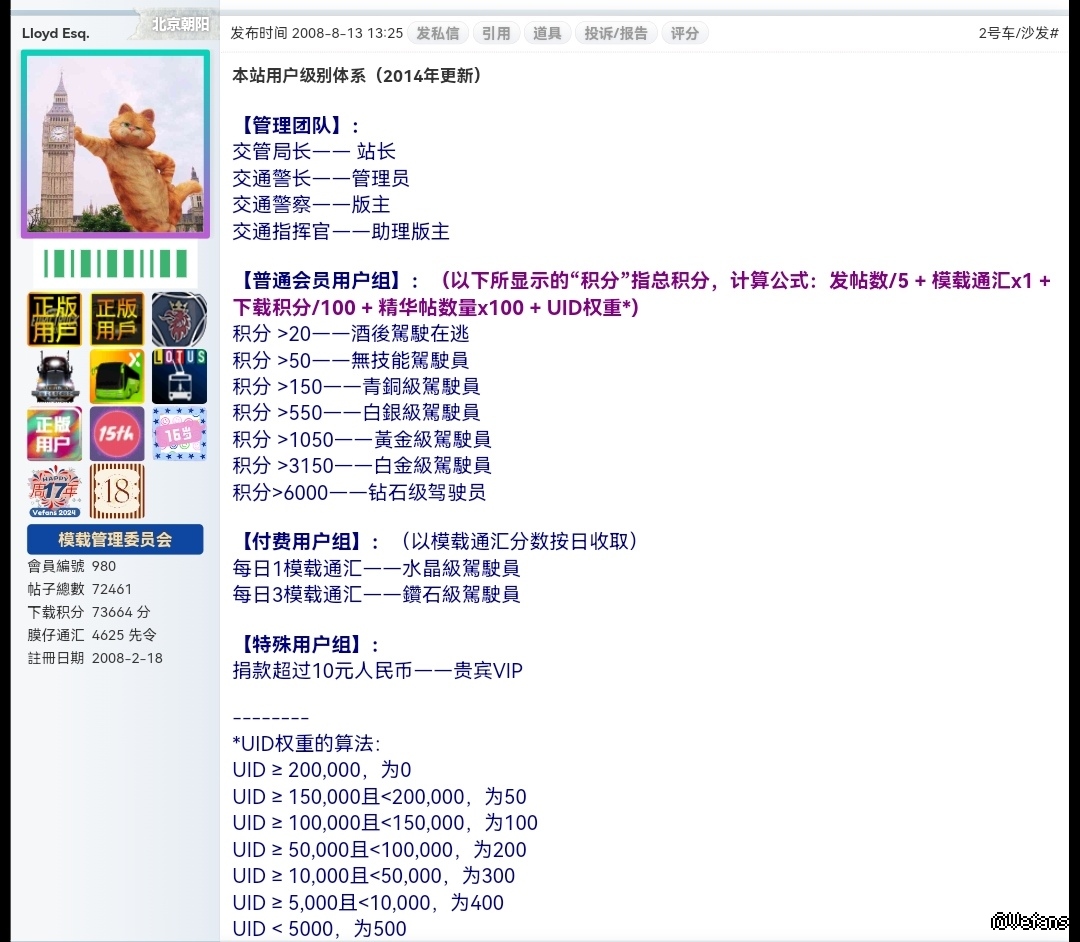
Task: Click dark 正版用戶 badge above the truck badge
Action: tap(54, 319)
